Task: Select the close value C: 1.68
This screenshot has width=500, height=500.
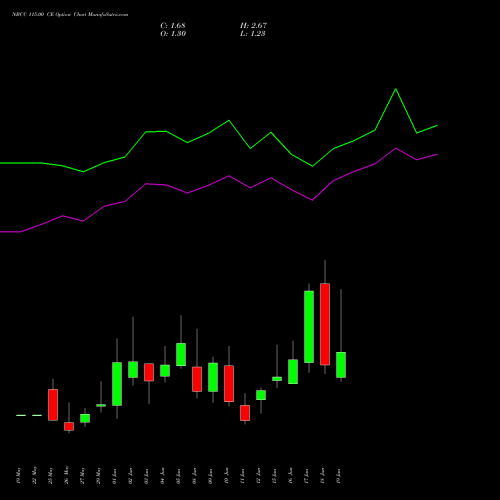Action: (x=173, y=25)
